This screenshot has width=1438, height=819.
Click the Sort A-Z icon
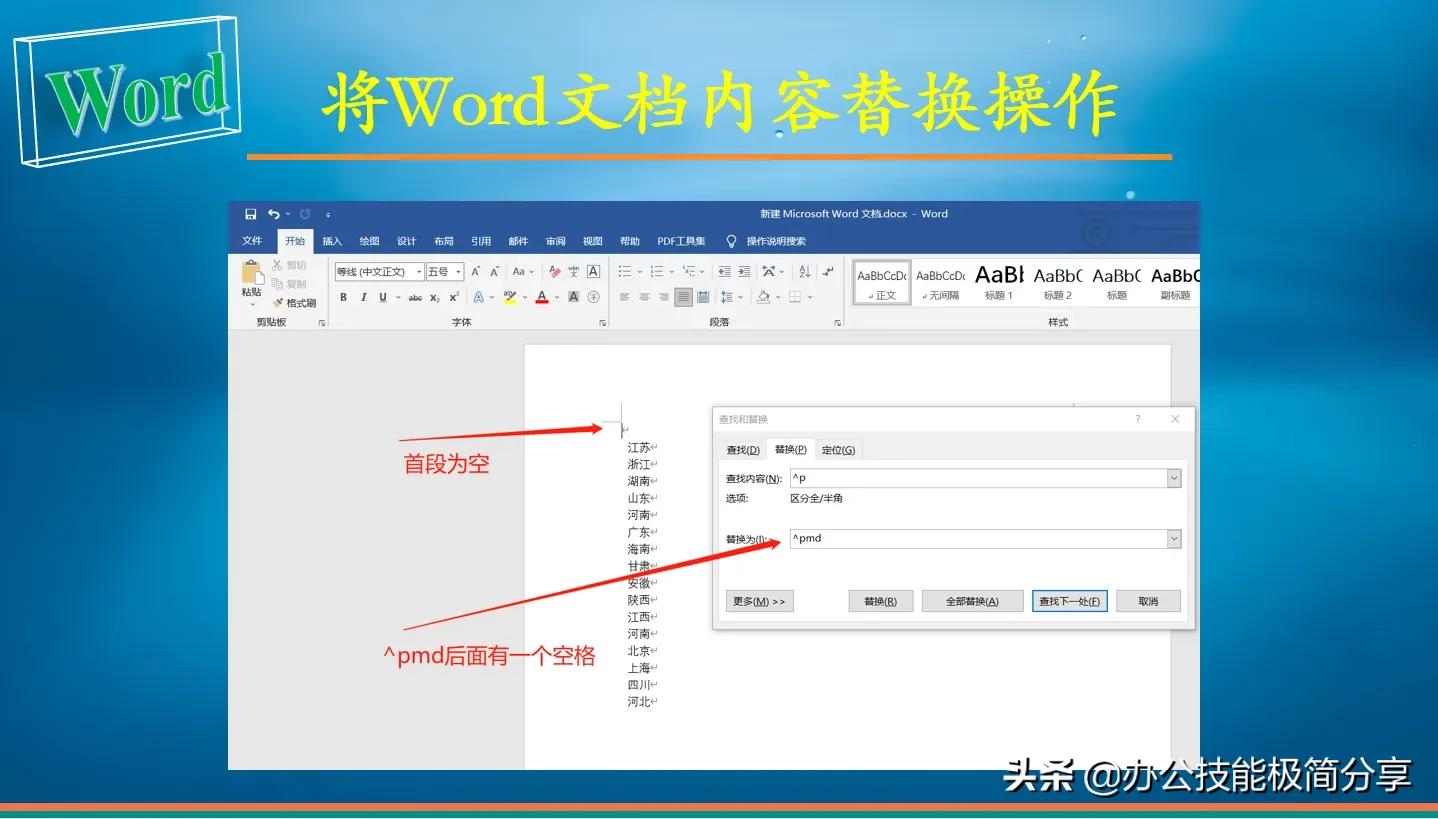[805, 272]
